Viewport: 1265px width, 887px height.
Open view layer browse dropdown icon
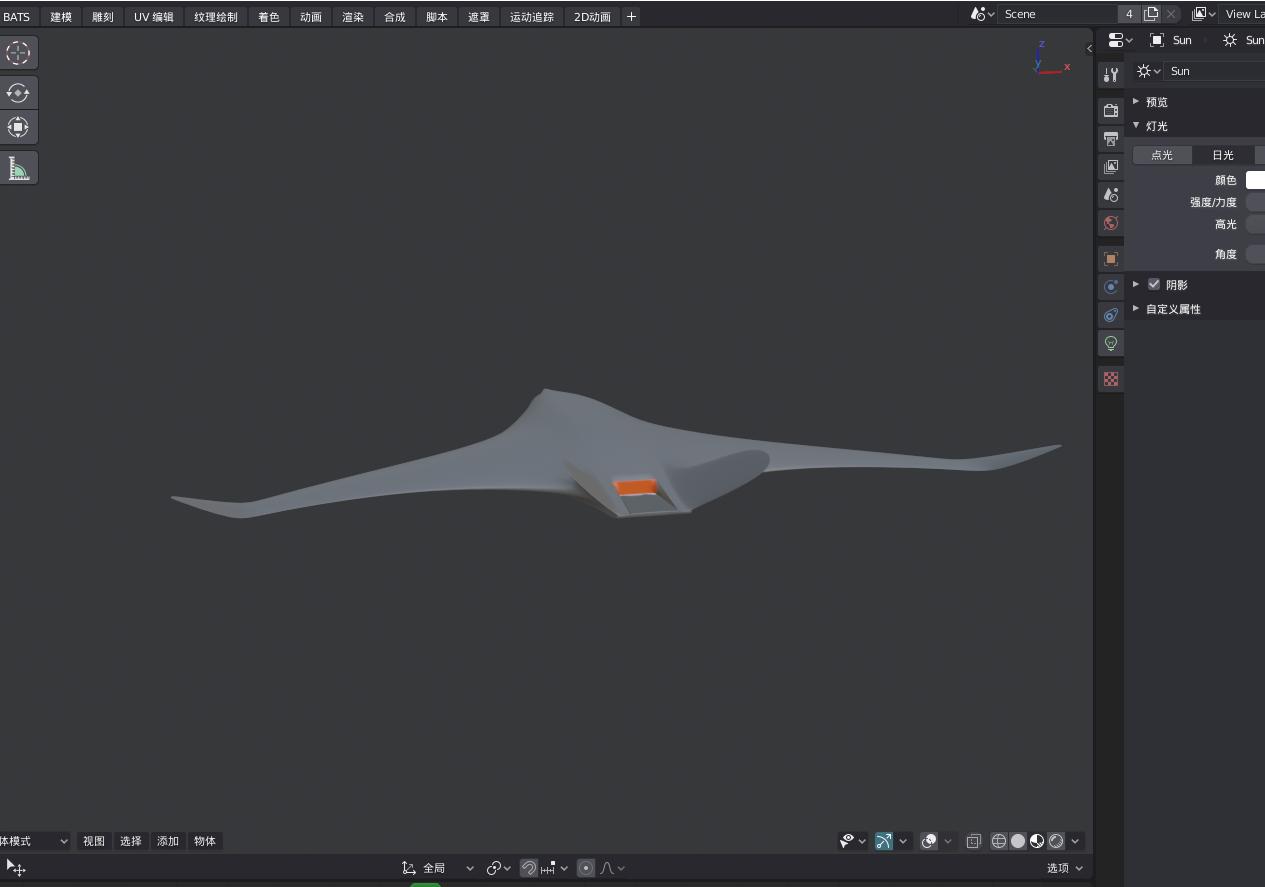click(1204, 14)
